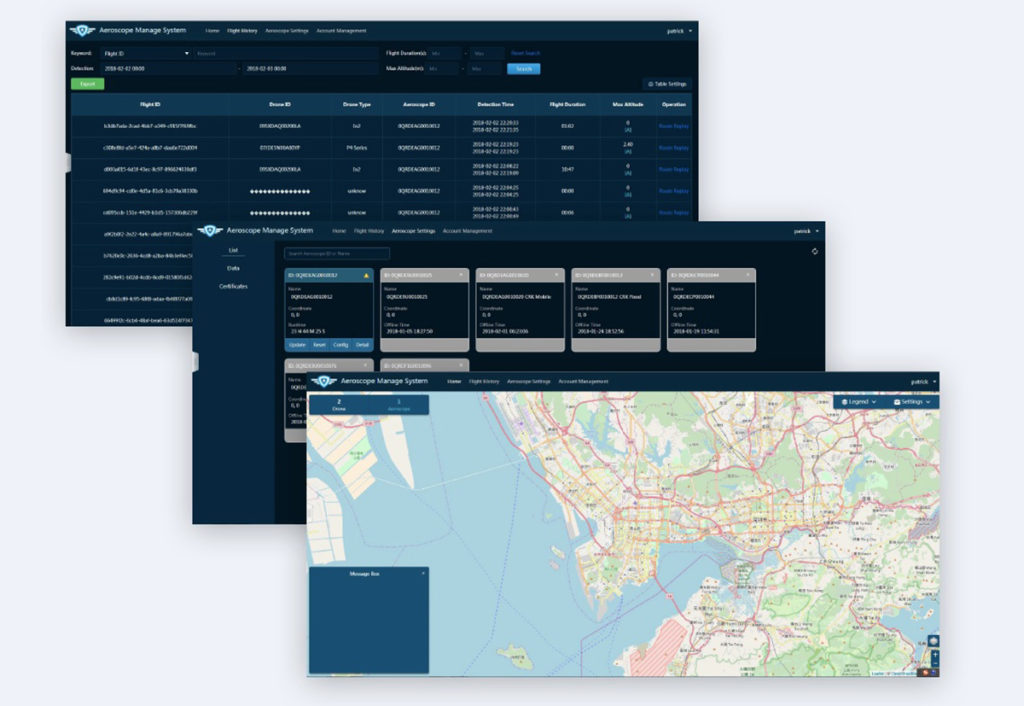This screenshot has height=706, width=1024.
Task: Click the green Export button
Action: (x=88, y=84)
